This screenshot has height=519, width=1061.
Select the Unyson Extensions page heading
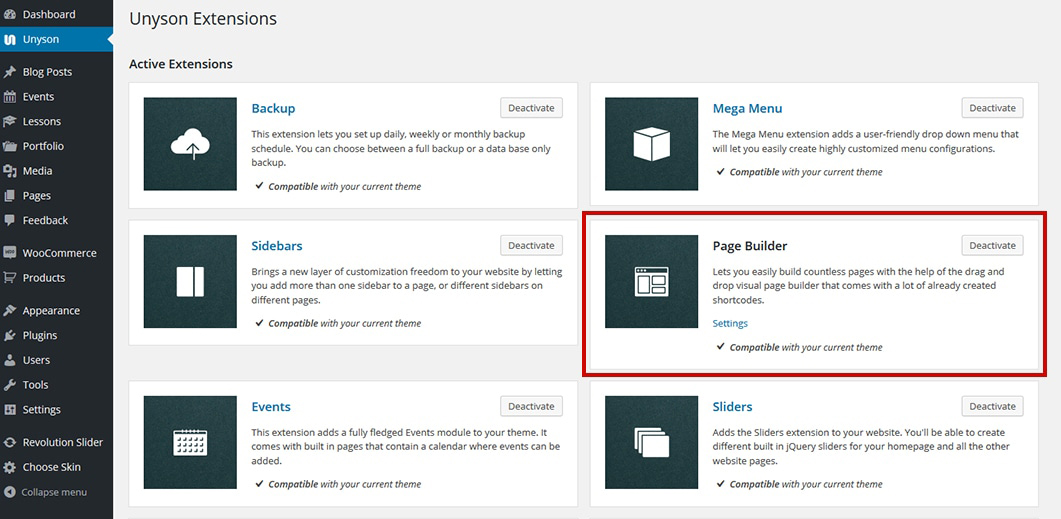[203, 19]
